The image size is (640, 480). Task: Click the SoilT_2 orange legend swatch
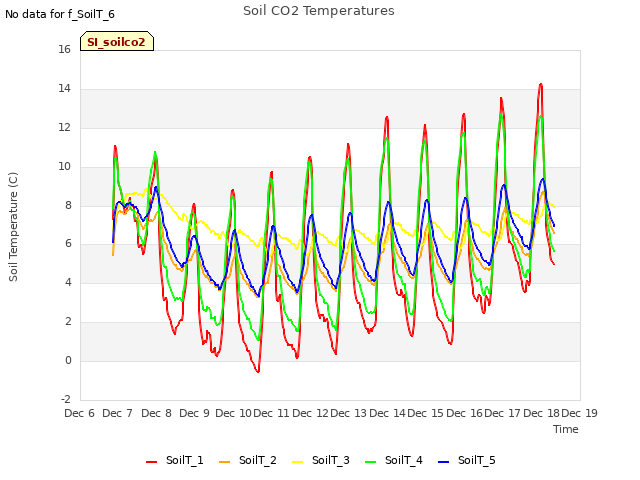(x=224, y=462)
